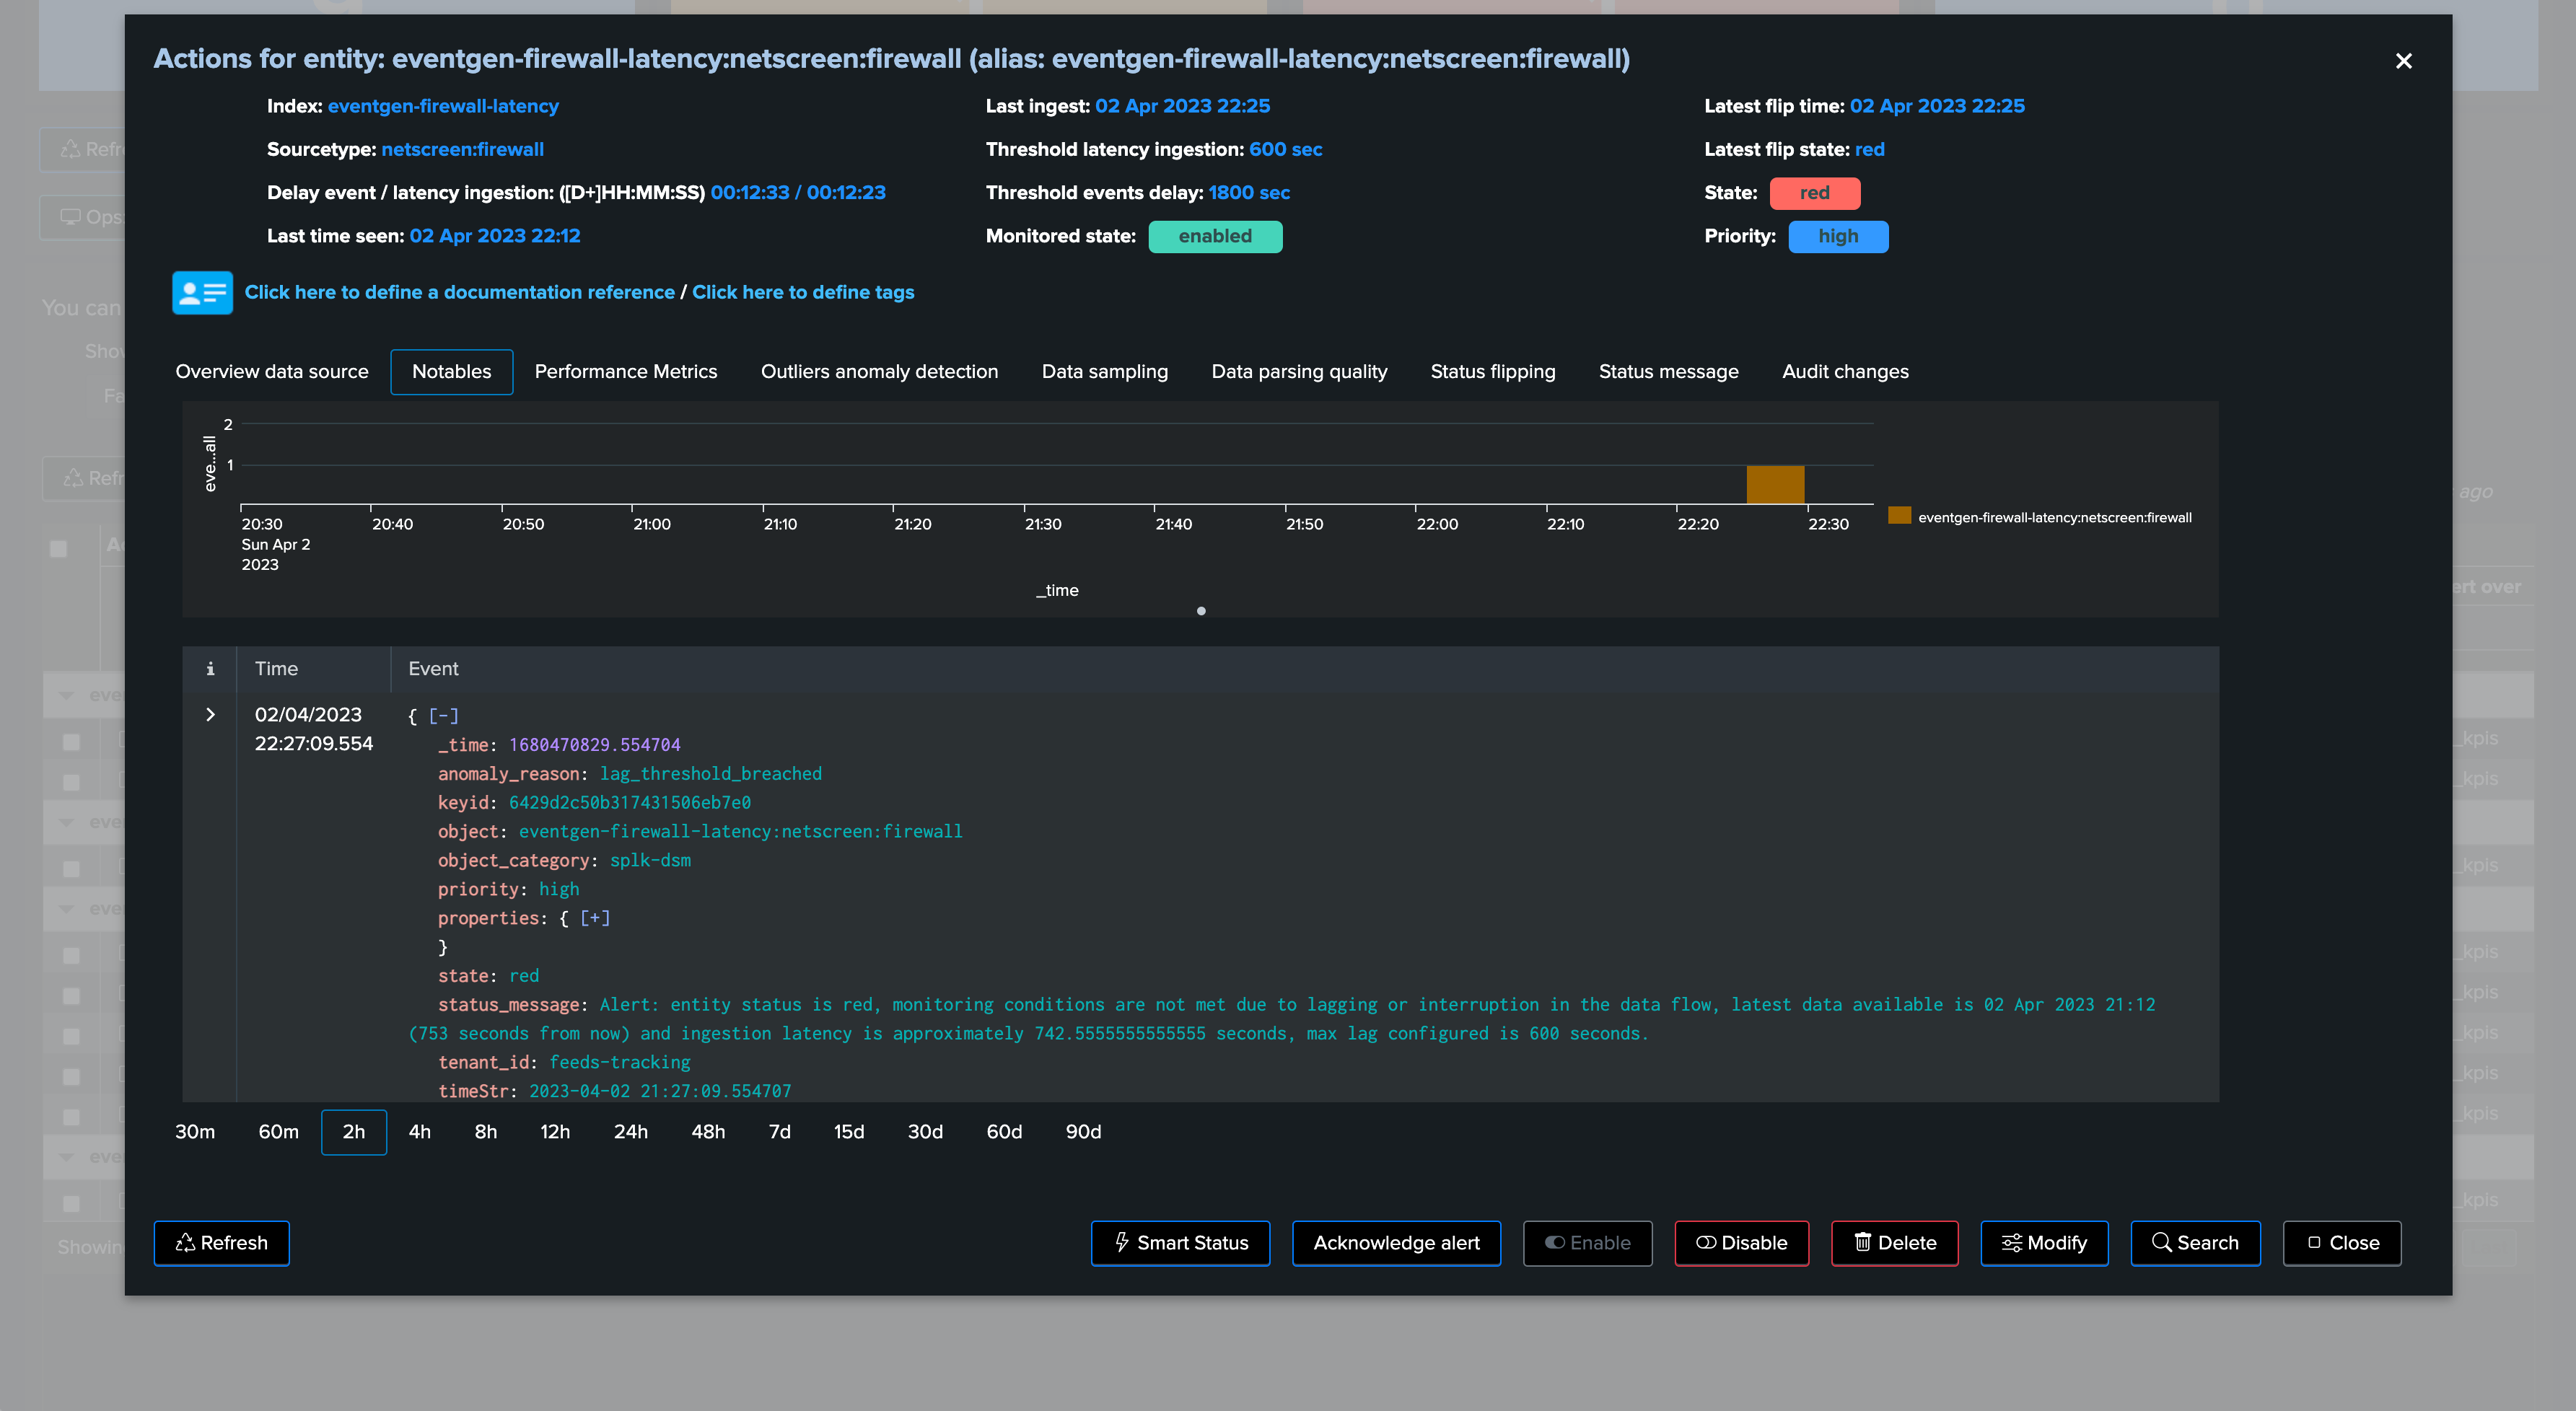
Task: Open the Status flipping tab
Action: pyautogui.click(x=1493, y=371)
